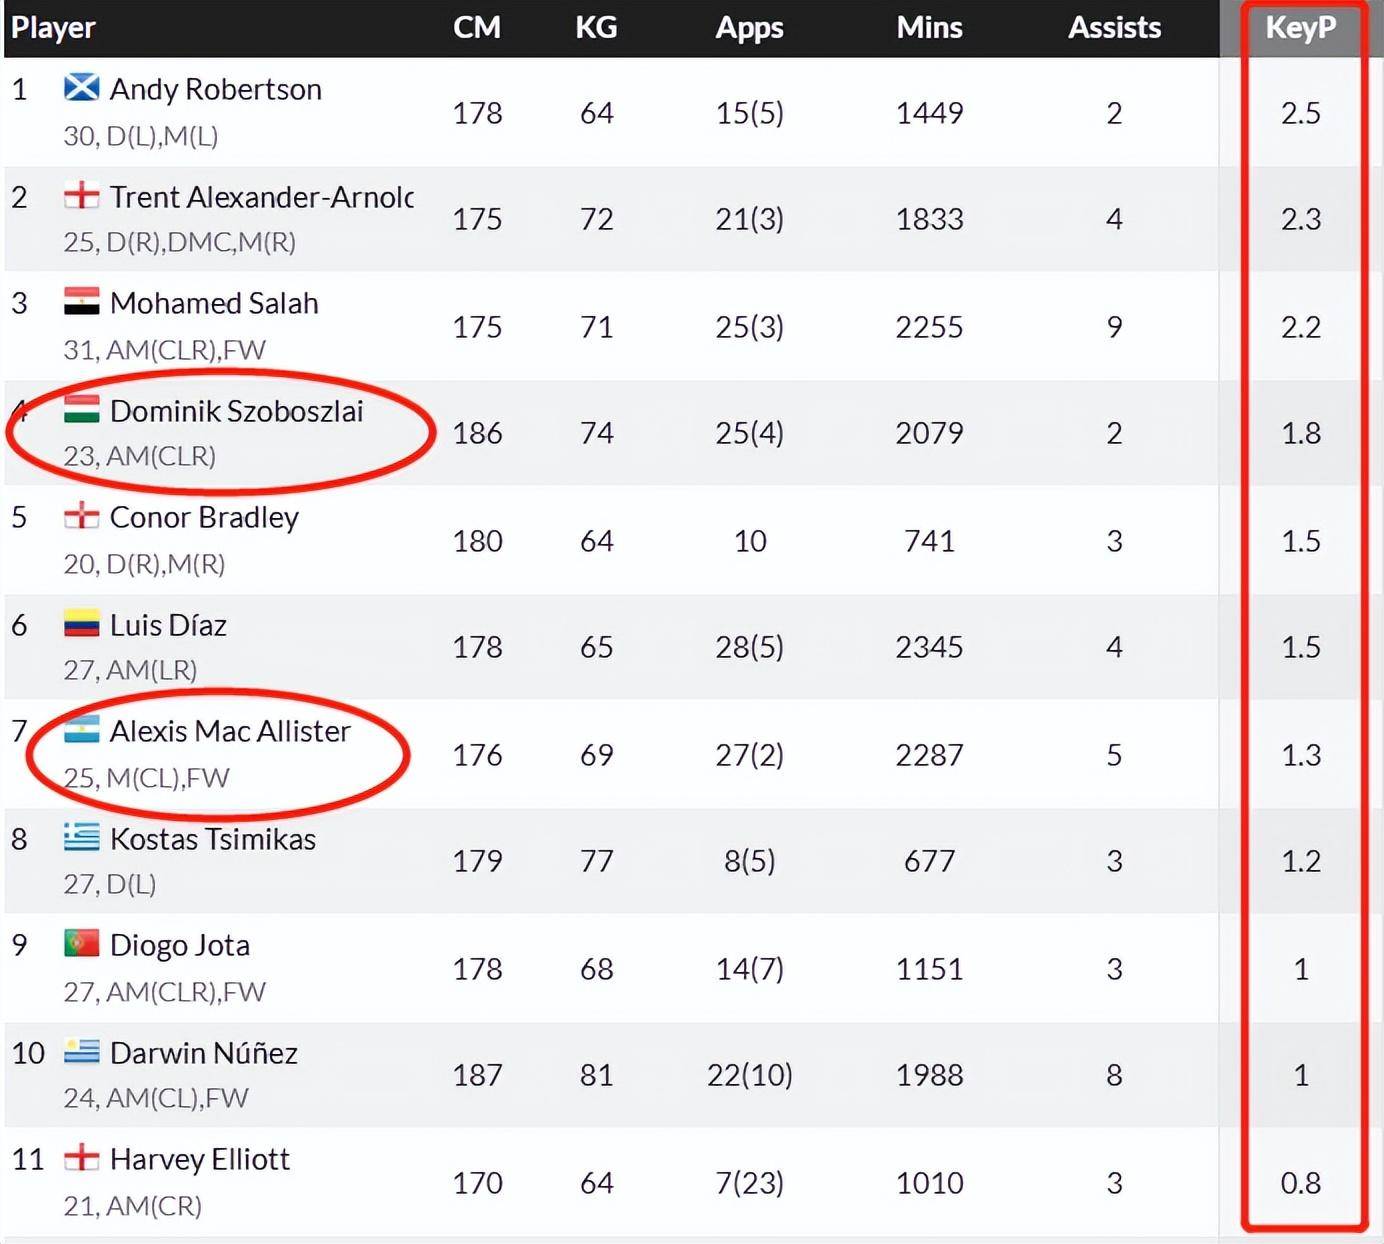The width and height of the screenshot is (1384, 1244).
Task: Open Andy Robertson player link
Action: click(215, 89)
